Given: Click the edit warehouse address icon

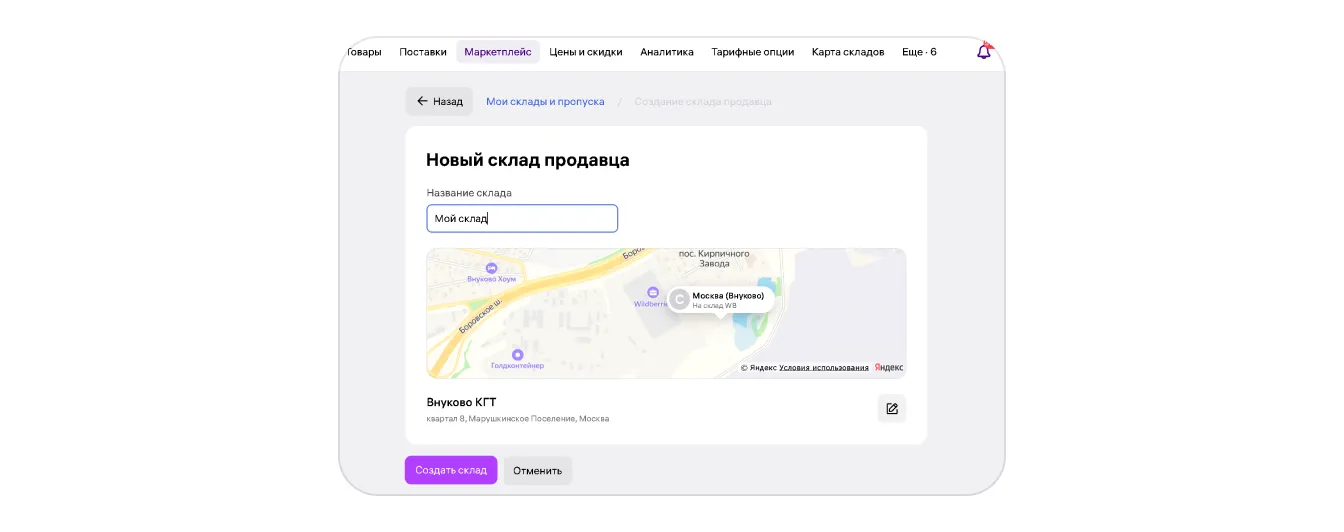Looking at the screenshot, I should pos(891,409).
